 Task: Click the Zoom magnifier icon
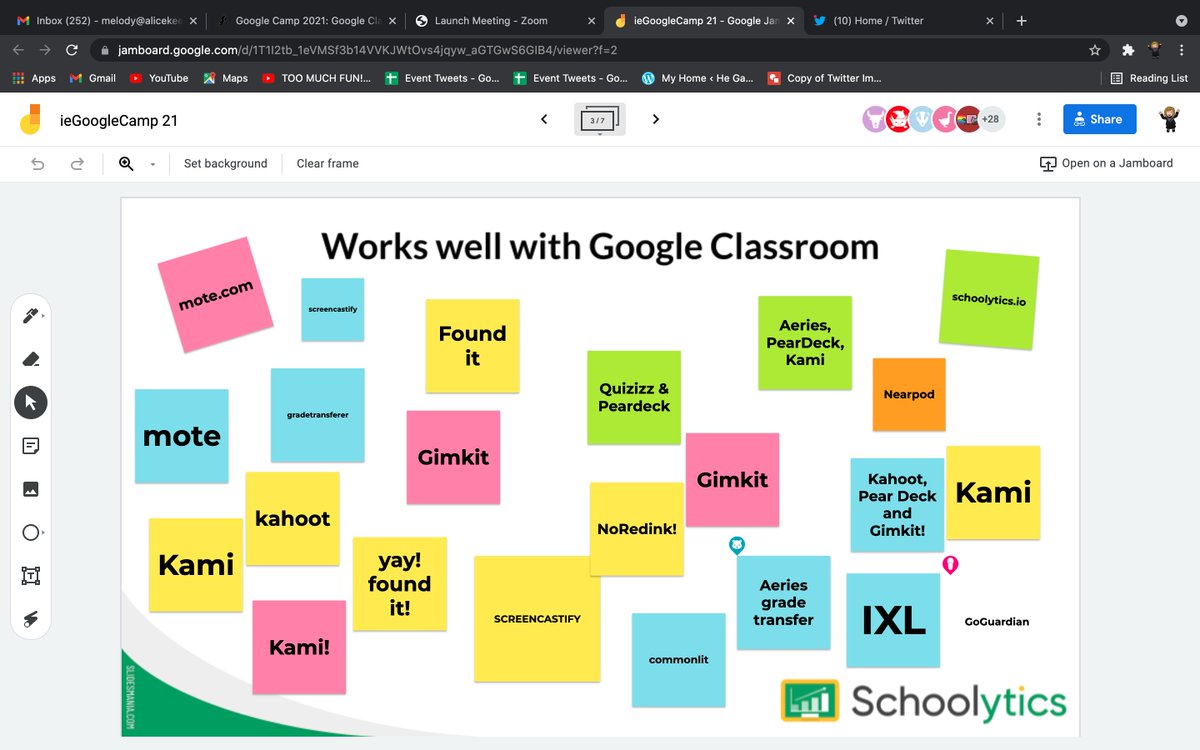tap(126, 164)
